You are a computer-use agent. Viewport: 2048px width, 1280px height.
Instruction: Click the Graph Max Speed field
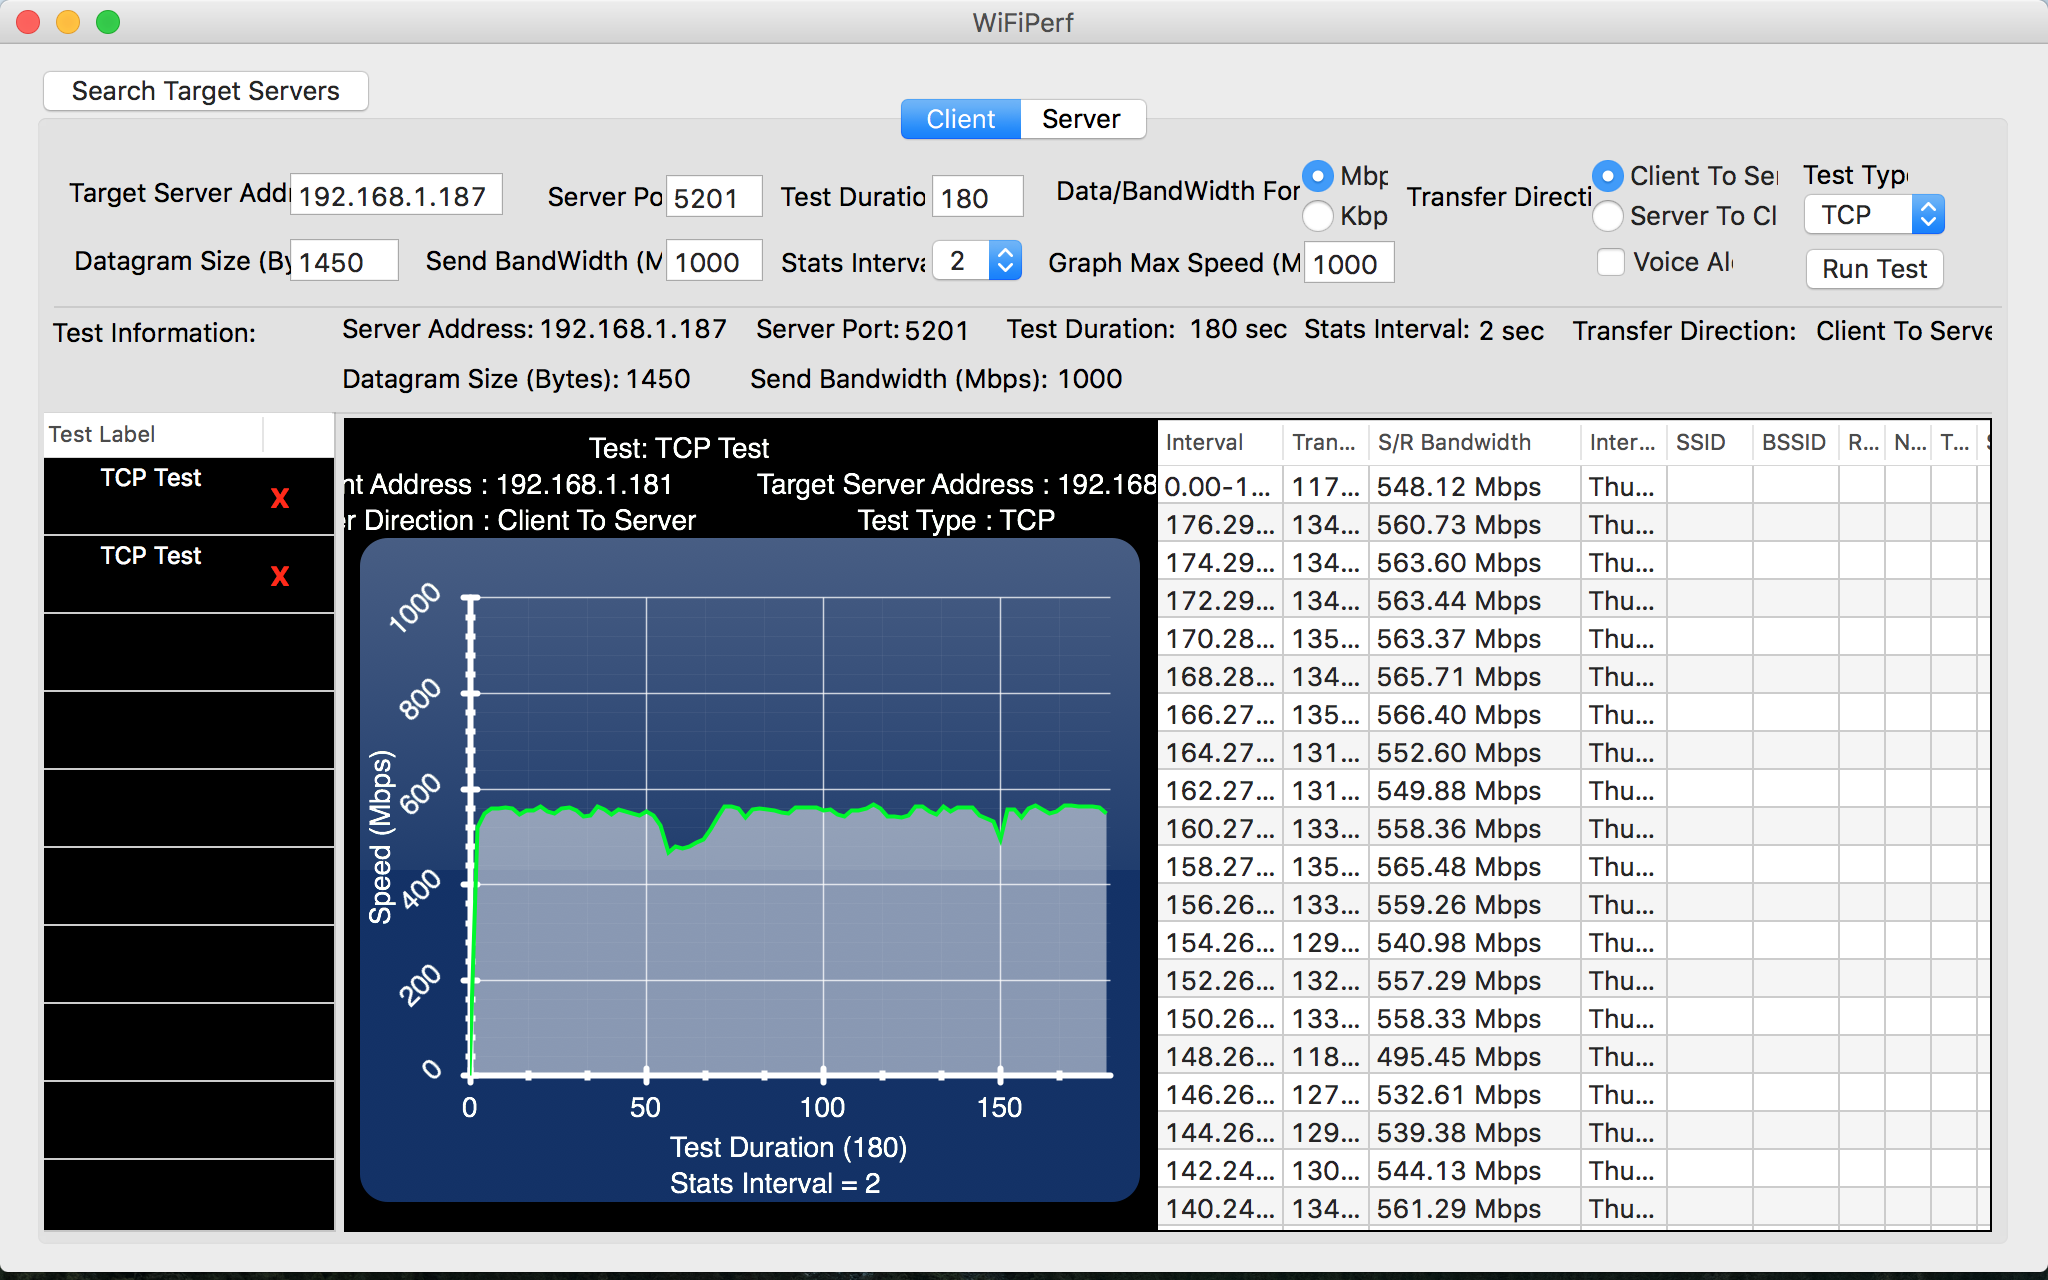click(x=1347, y=264)
